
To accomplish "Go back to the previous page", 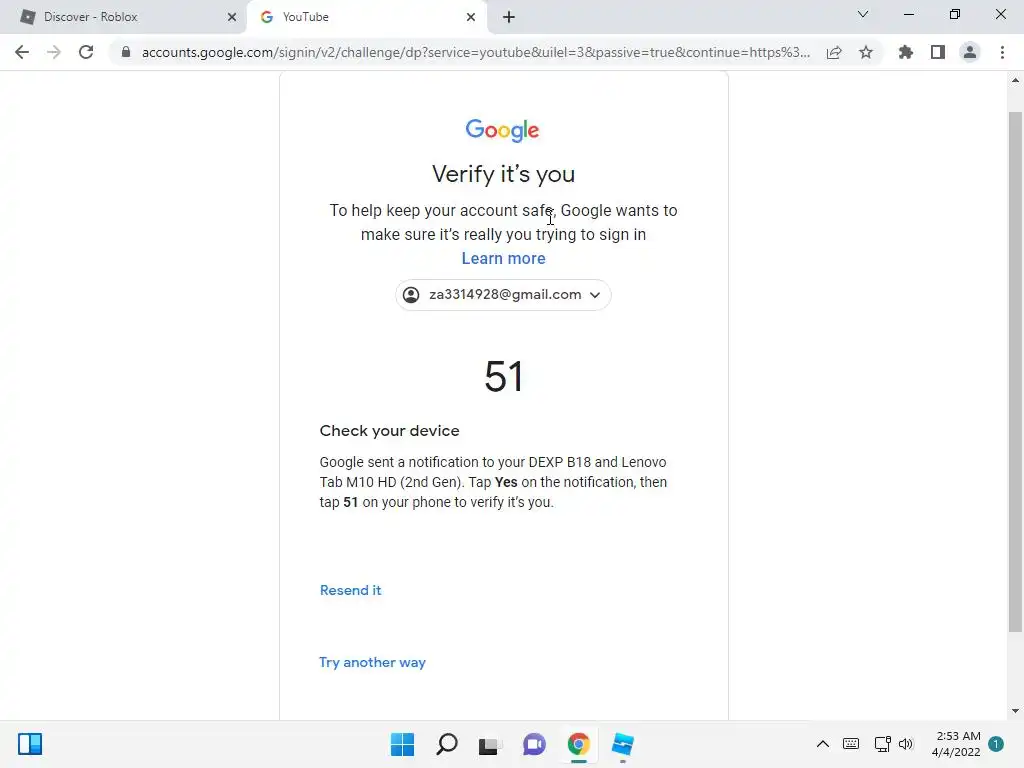I will 22,52.
